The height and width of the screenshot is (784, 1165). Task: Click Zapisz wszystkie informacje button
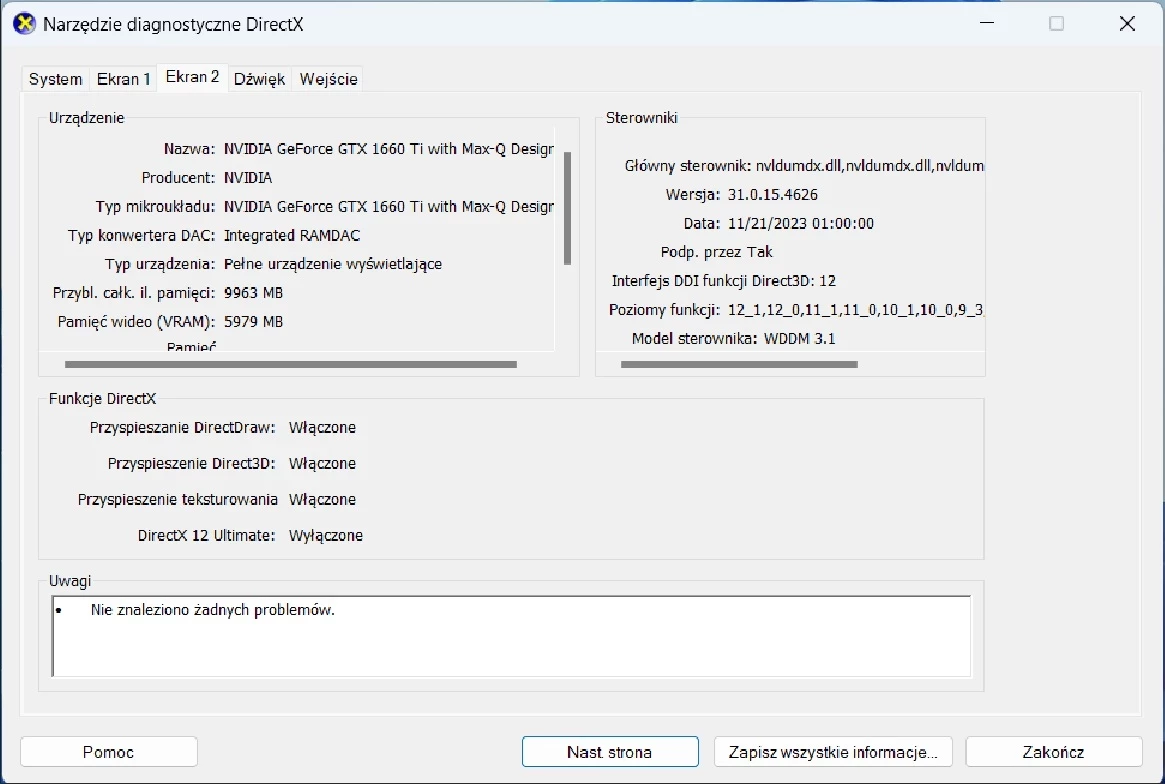pos(833,752)
